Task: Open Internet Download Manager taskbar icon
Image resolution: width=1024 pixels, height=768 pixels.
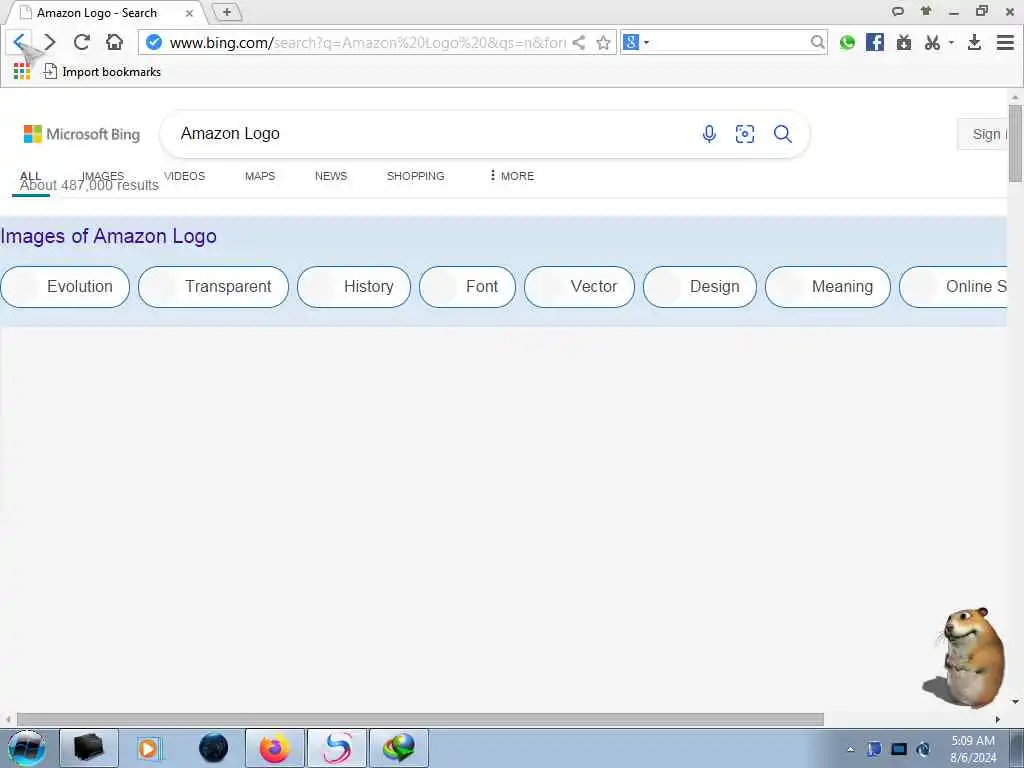Action: tap(399, 748)
